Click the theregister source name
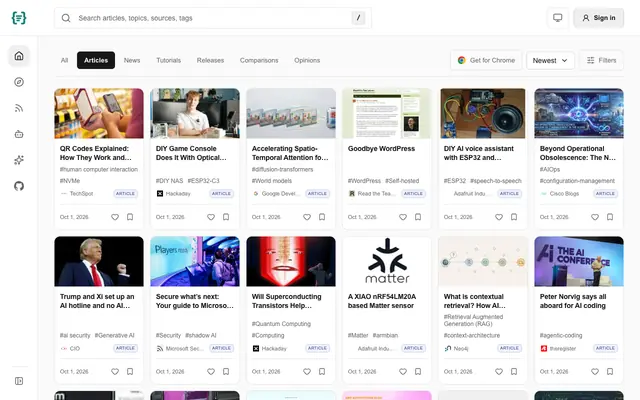Viewport: 640px width, 400px height. (x=562, y=349)
